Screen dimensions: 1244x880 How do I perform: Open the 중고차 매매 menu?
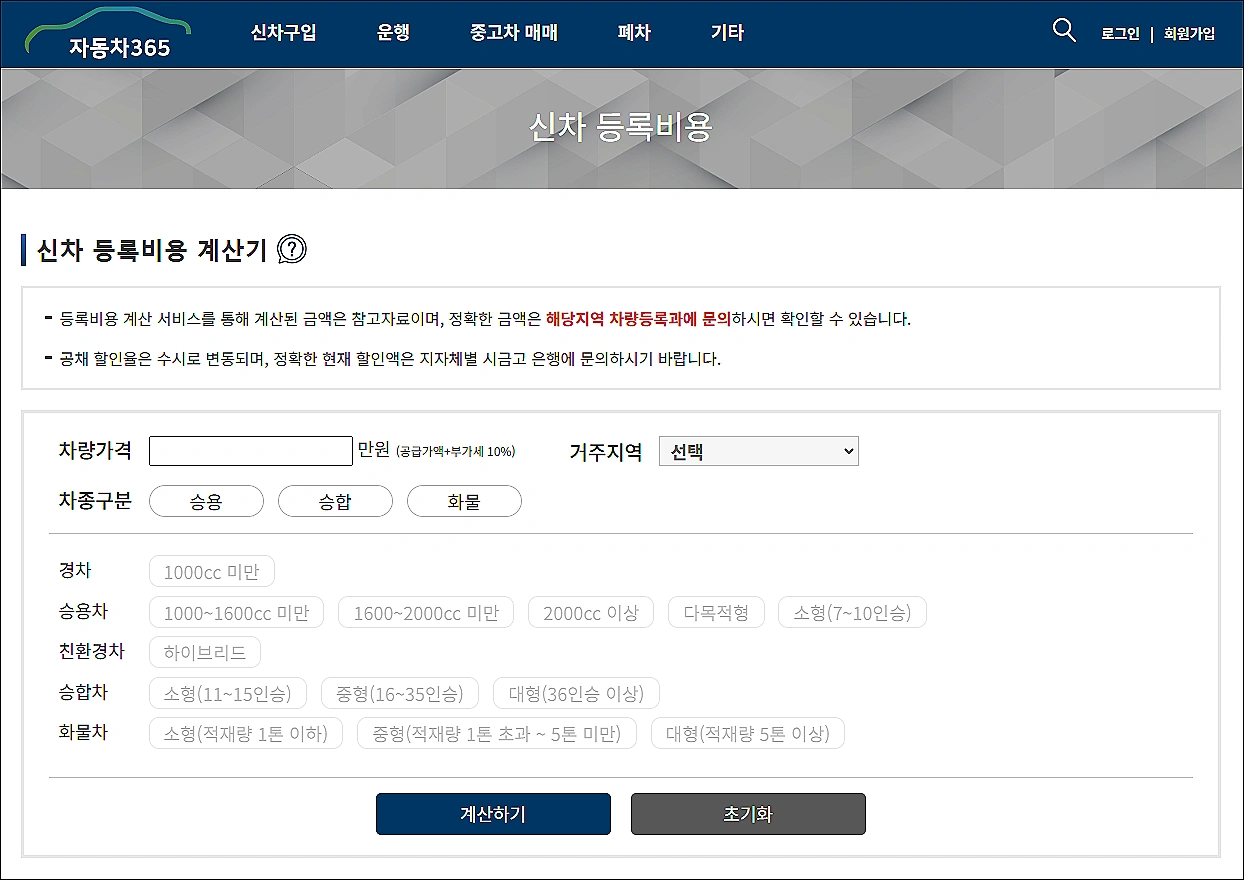point(513,32)
